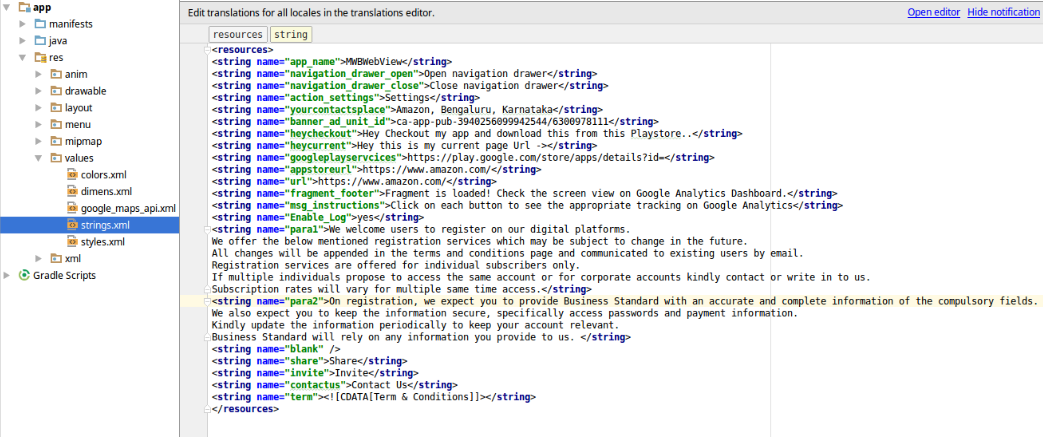The width and height of the screenshot is (1043, 437).
Task: Collapse the app module tree
Action: [x=7, y=7]
